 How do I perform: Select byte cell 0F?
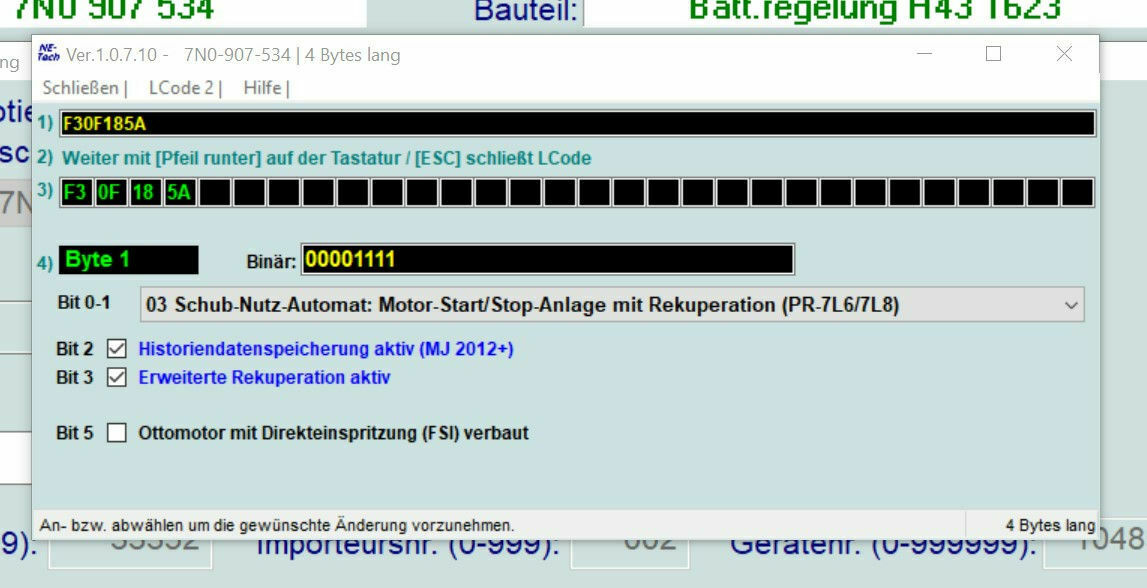coord(110,192)
